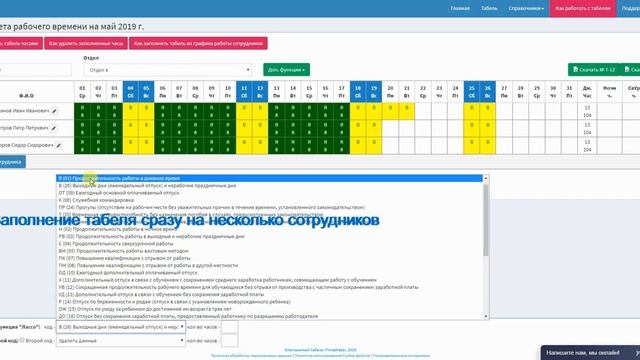Click Петр Петрович's empty cell for day 22

(x=423, y=128)
